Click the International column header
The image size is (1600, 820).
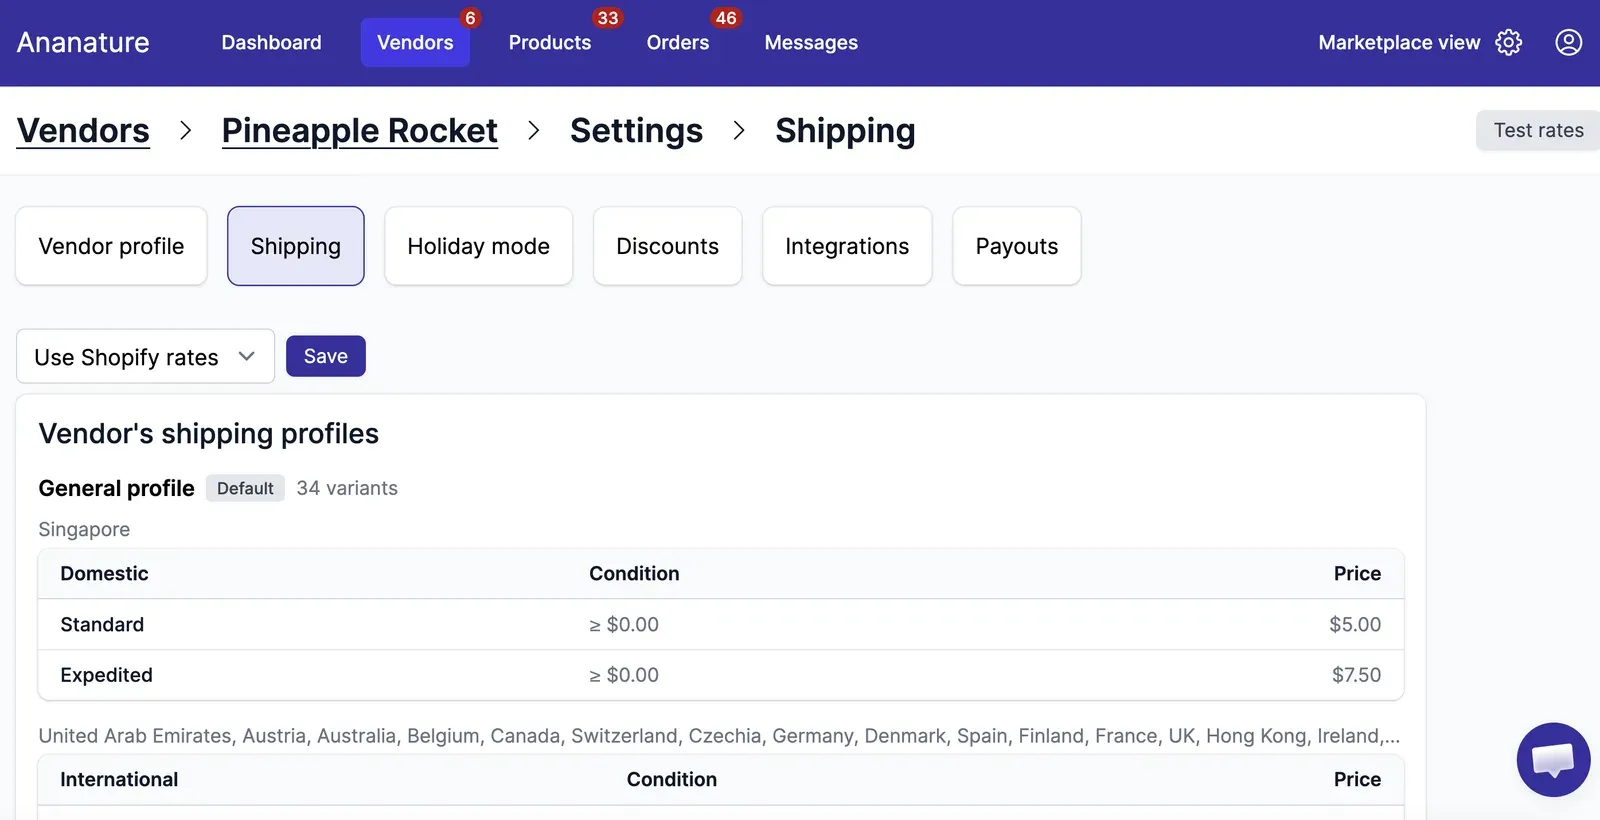click(x=119, y=779)
